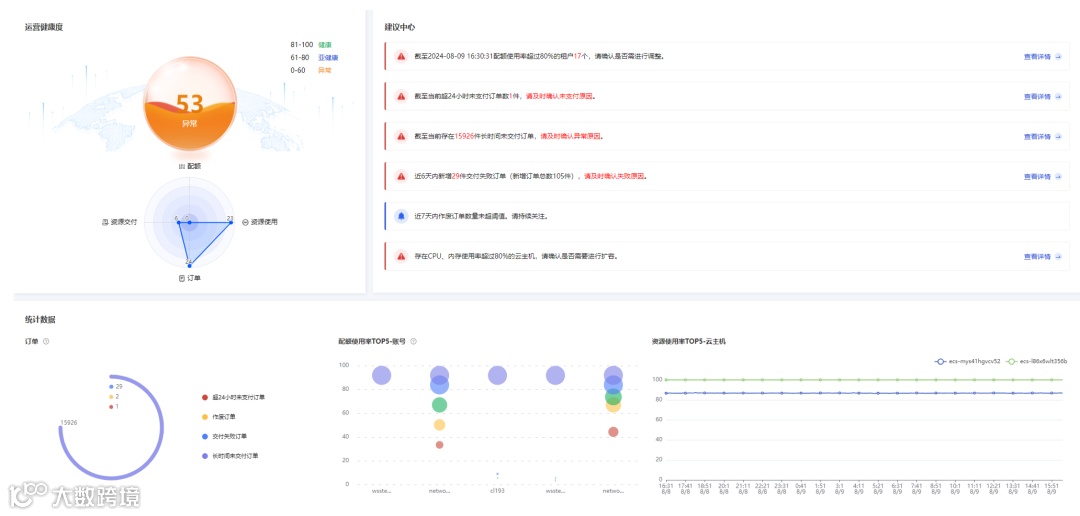This screenshot has width=1080, height=516.
Task: Click the orange health score sphere showing 53
Action: coord(190,103)
